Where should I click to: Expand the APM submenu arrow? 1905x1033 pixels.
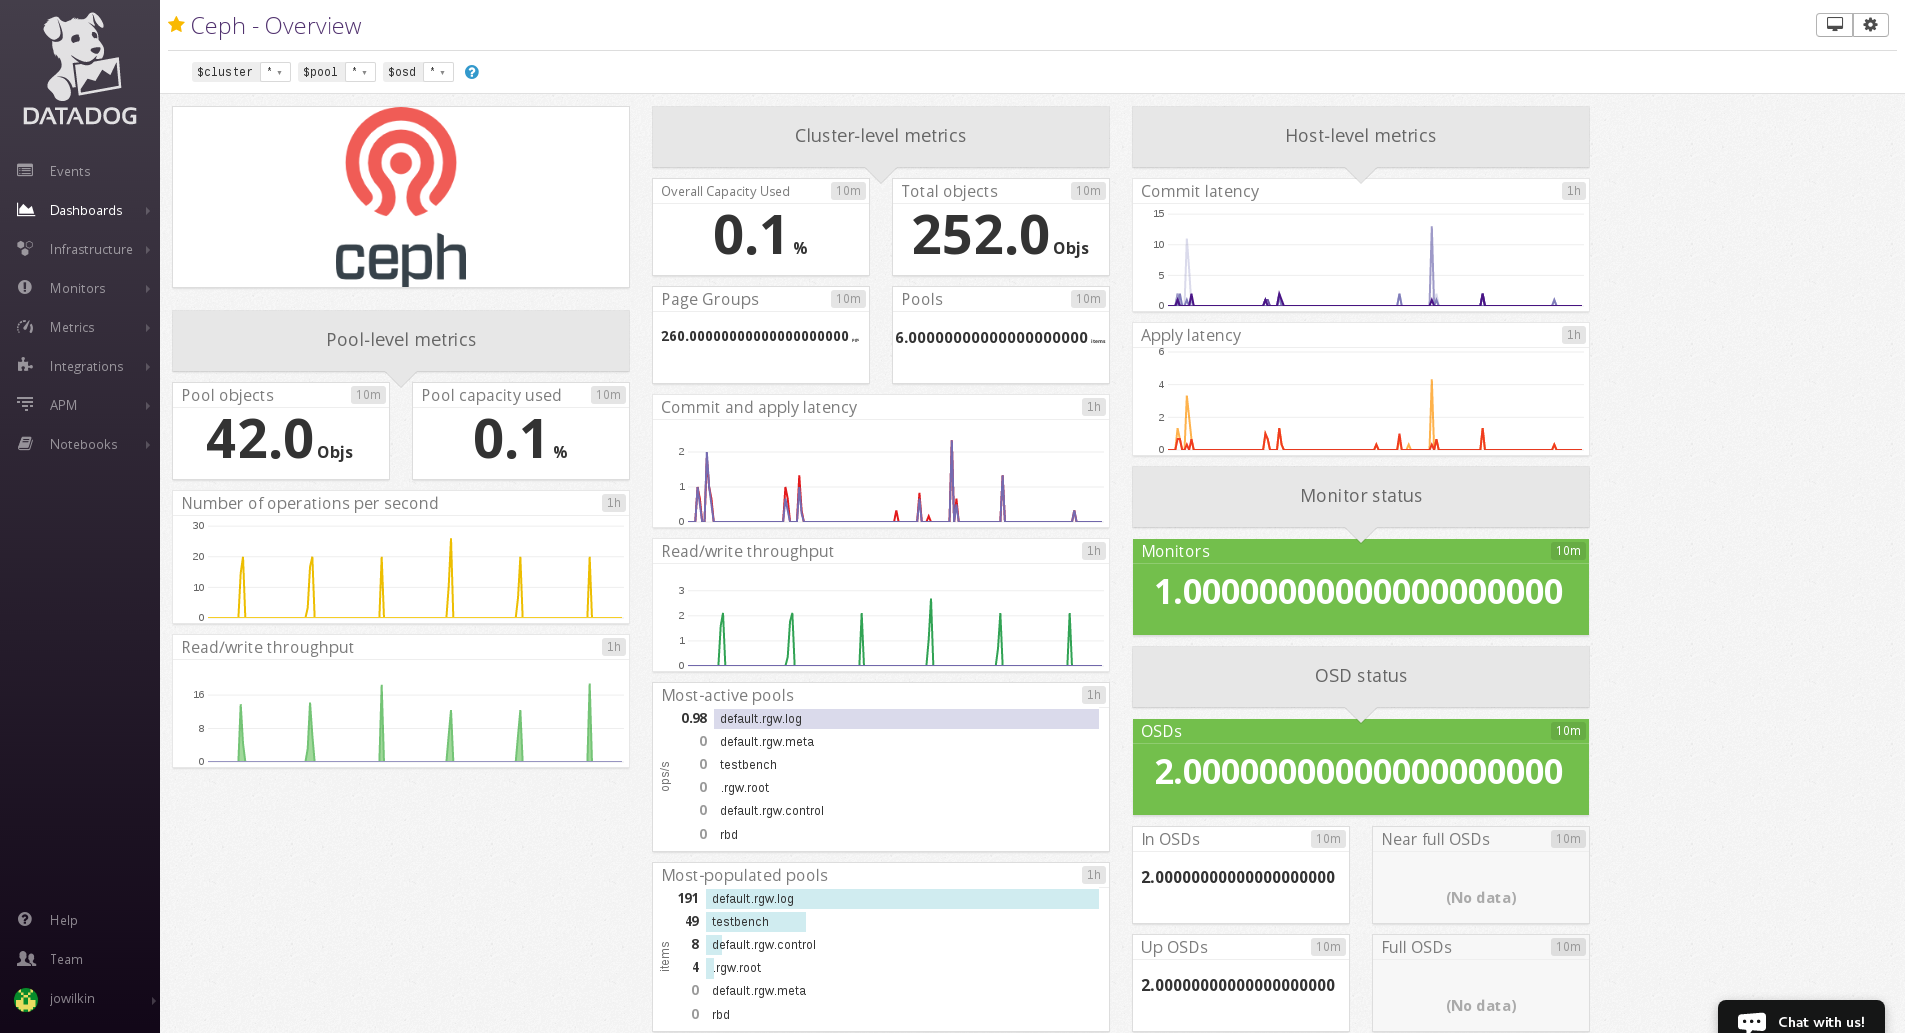[147, 406]
